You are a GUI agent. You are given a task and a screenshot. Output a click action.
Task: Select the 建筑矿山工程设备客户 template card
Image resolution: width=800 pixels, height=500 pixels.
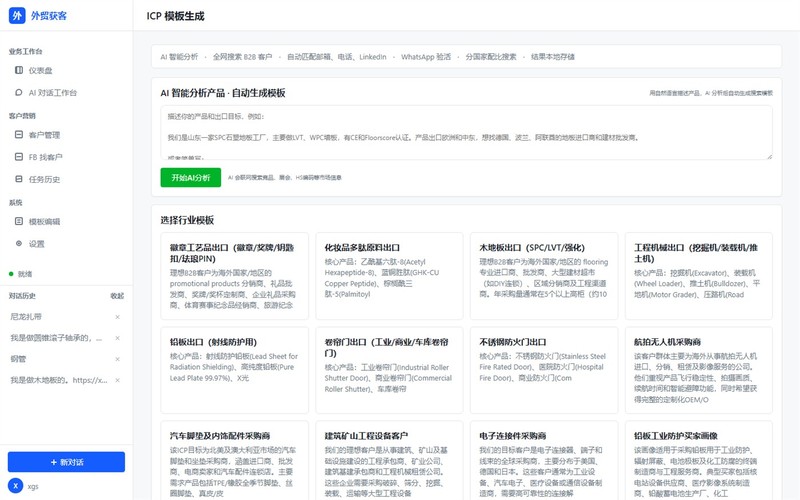coord(389,461)
